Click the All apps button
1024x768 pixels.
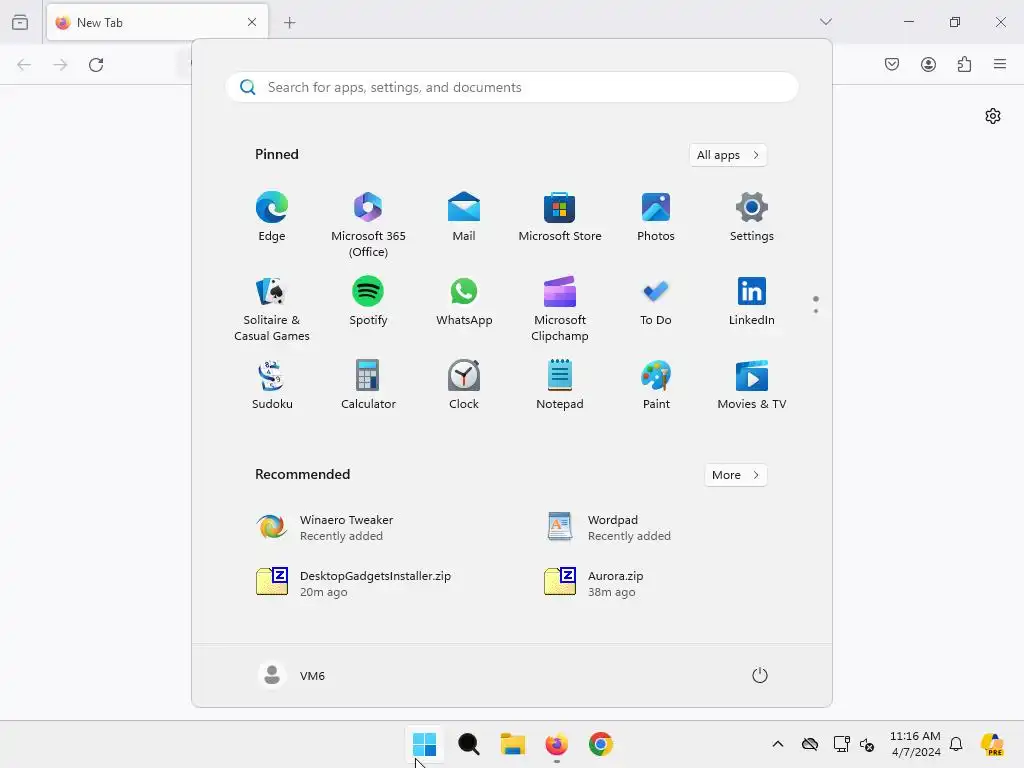click(x=728, y=155)
